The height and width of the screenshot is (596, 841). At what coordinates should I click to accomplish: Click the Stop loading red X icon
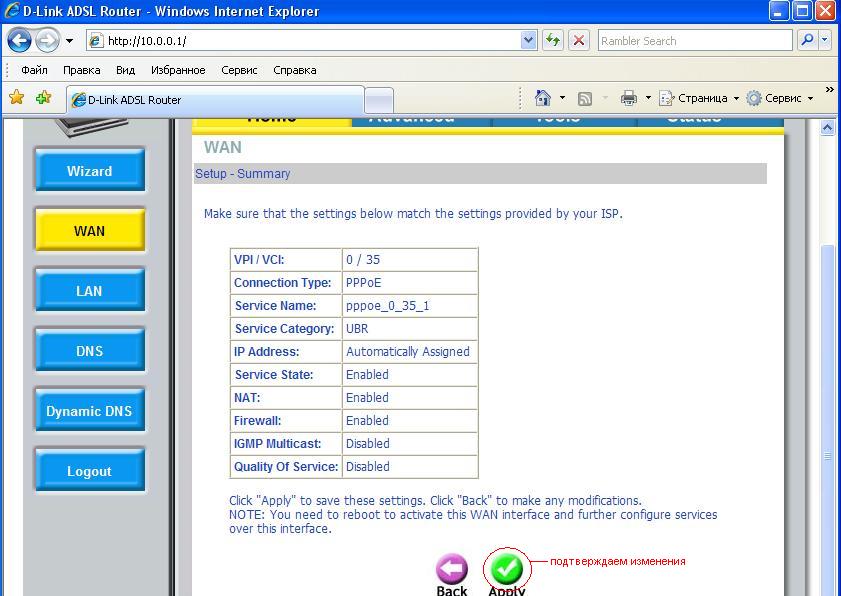pyautogui.click(x=578, y=41)
